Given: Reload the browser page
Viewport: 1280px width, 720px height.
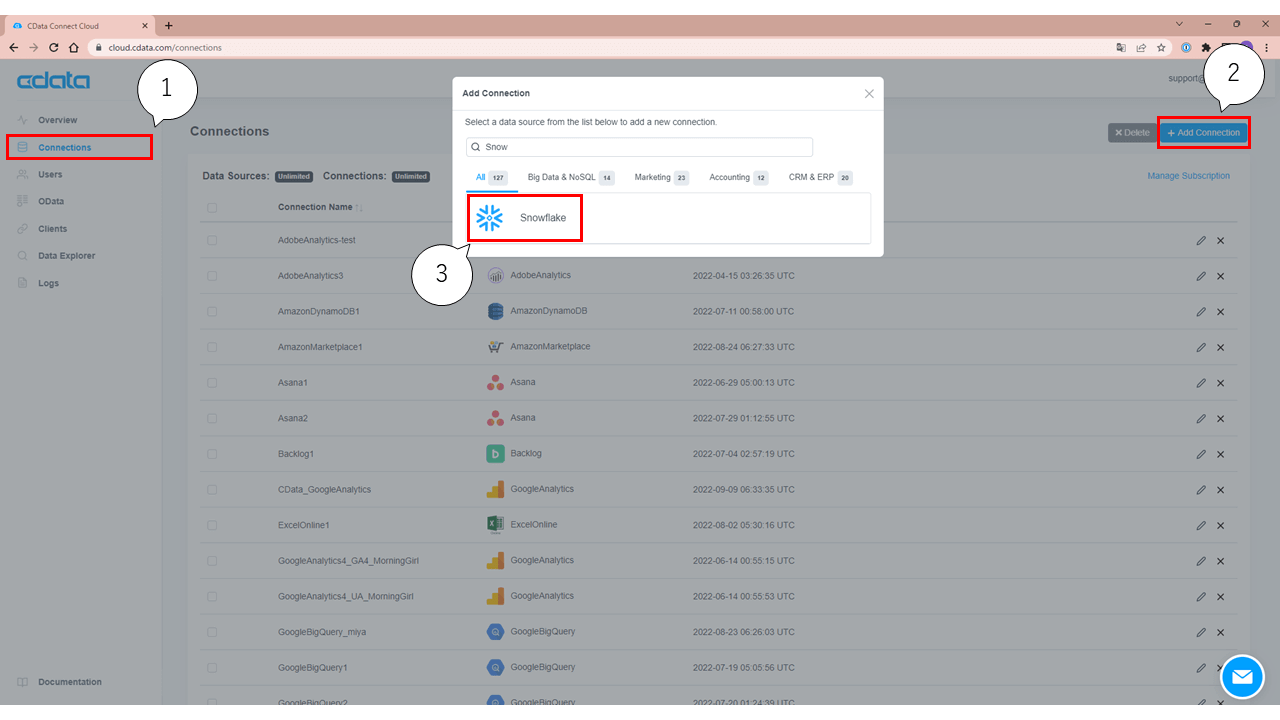Looking at the screenshot, I should coord(54,47).
